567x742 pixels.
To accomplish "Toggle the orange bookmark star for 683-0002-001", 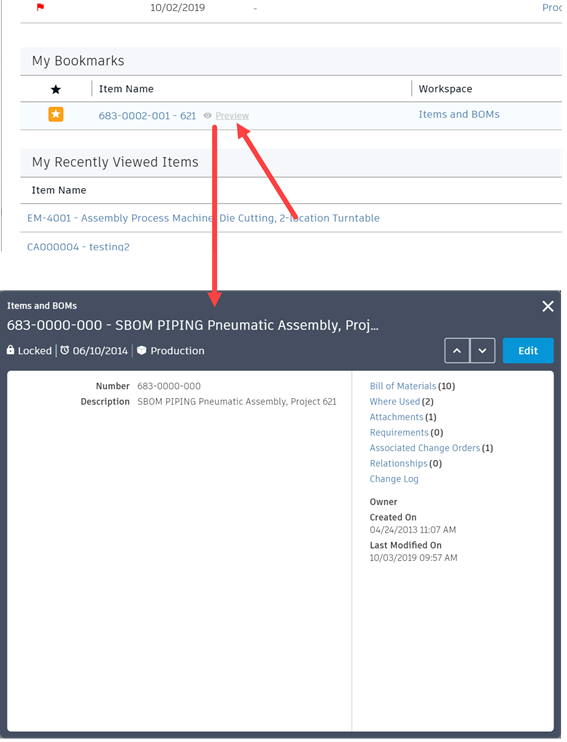I will [56, 115].
